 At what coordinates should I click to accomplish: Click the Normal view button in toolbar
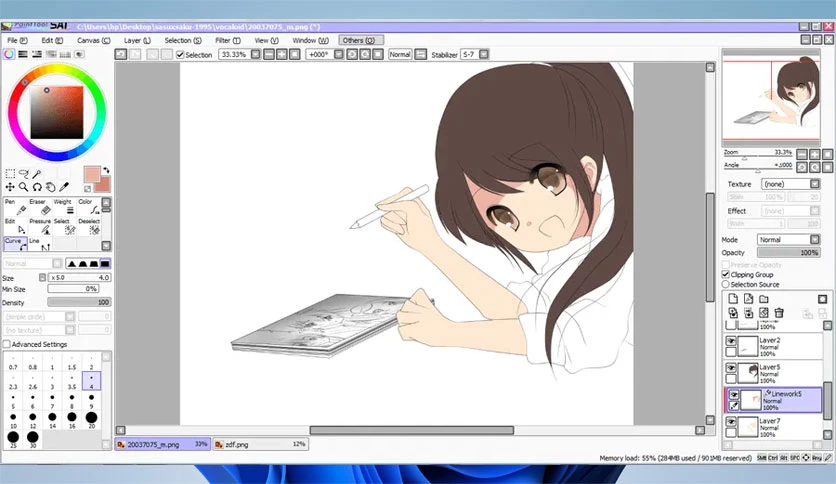[400, 54]
